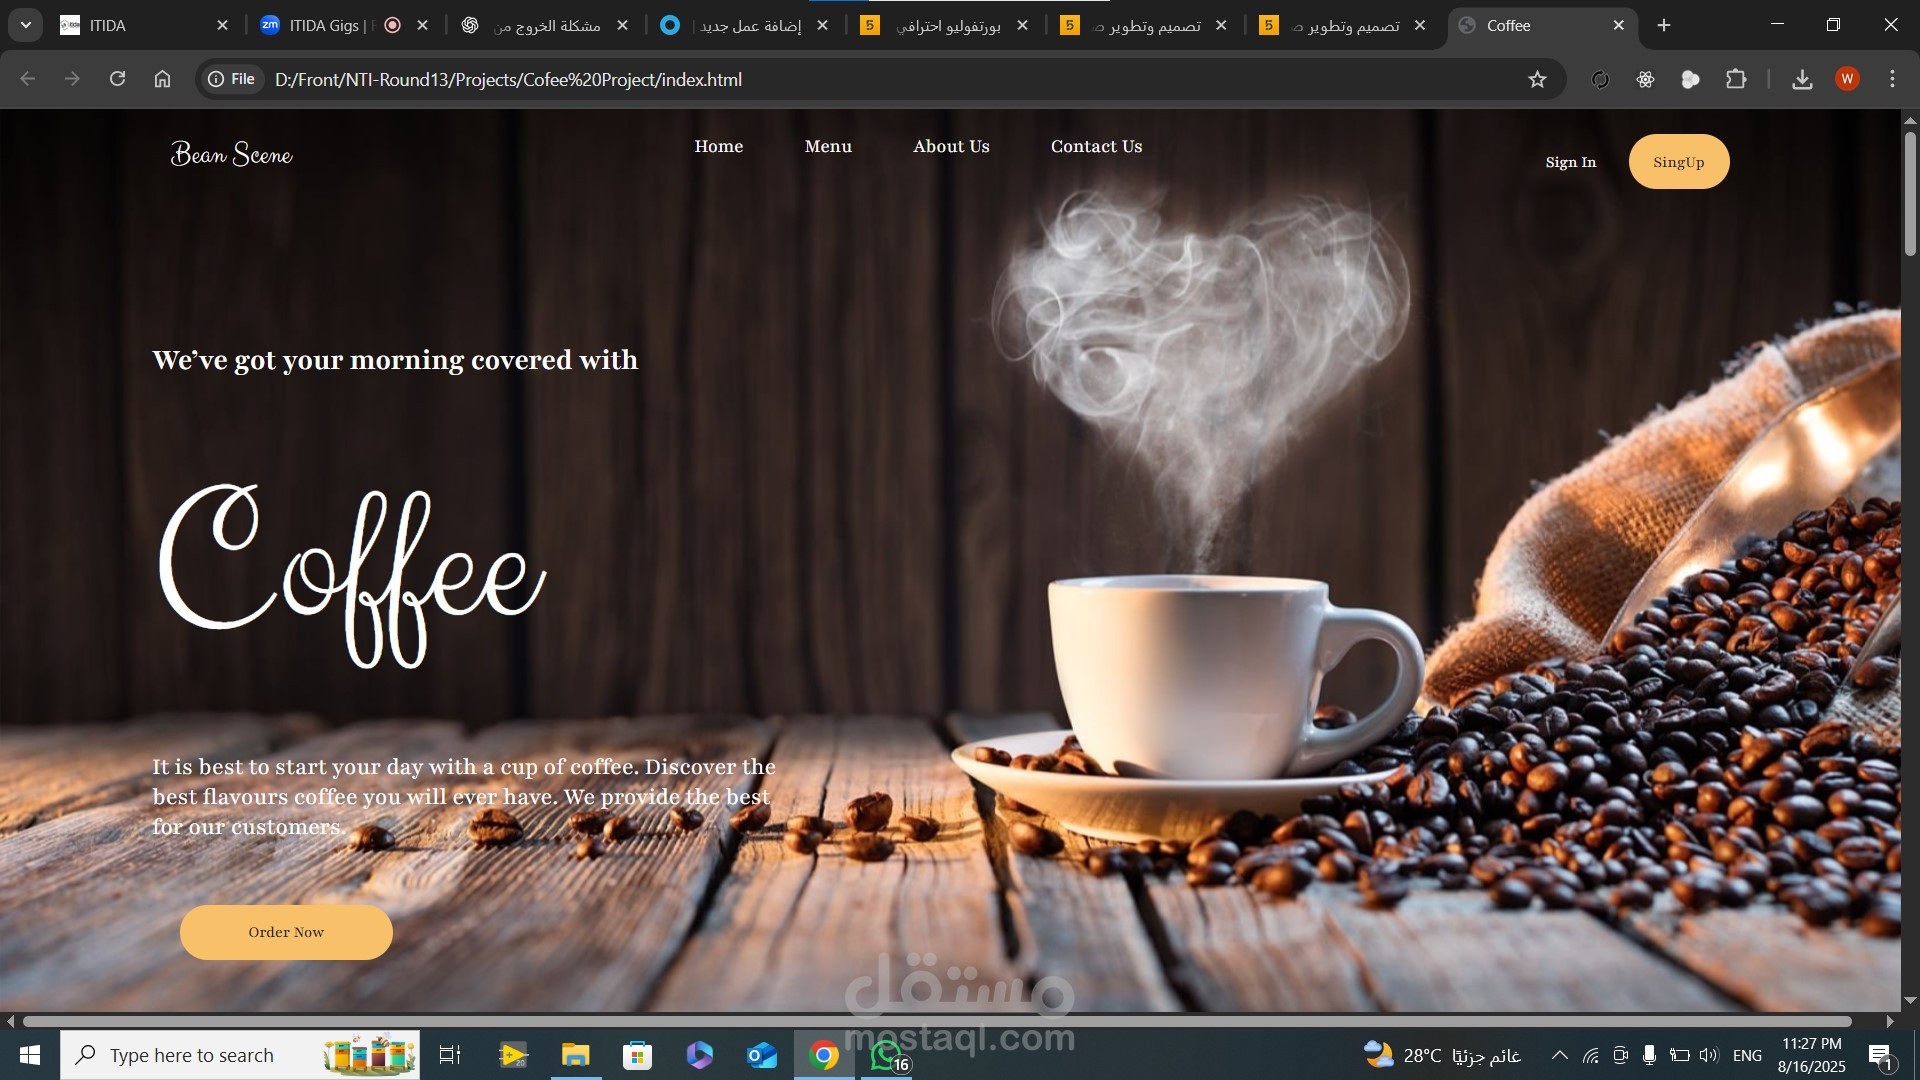This screenshot has height=1080, width=1920.
Task: Open the Chrome profile avatar
Action: pos(1847,79)
